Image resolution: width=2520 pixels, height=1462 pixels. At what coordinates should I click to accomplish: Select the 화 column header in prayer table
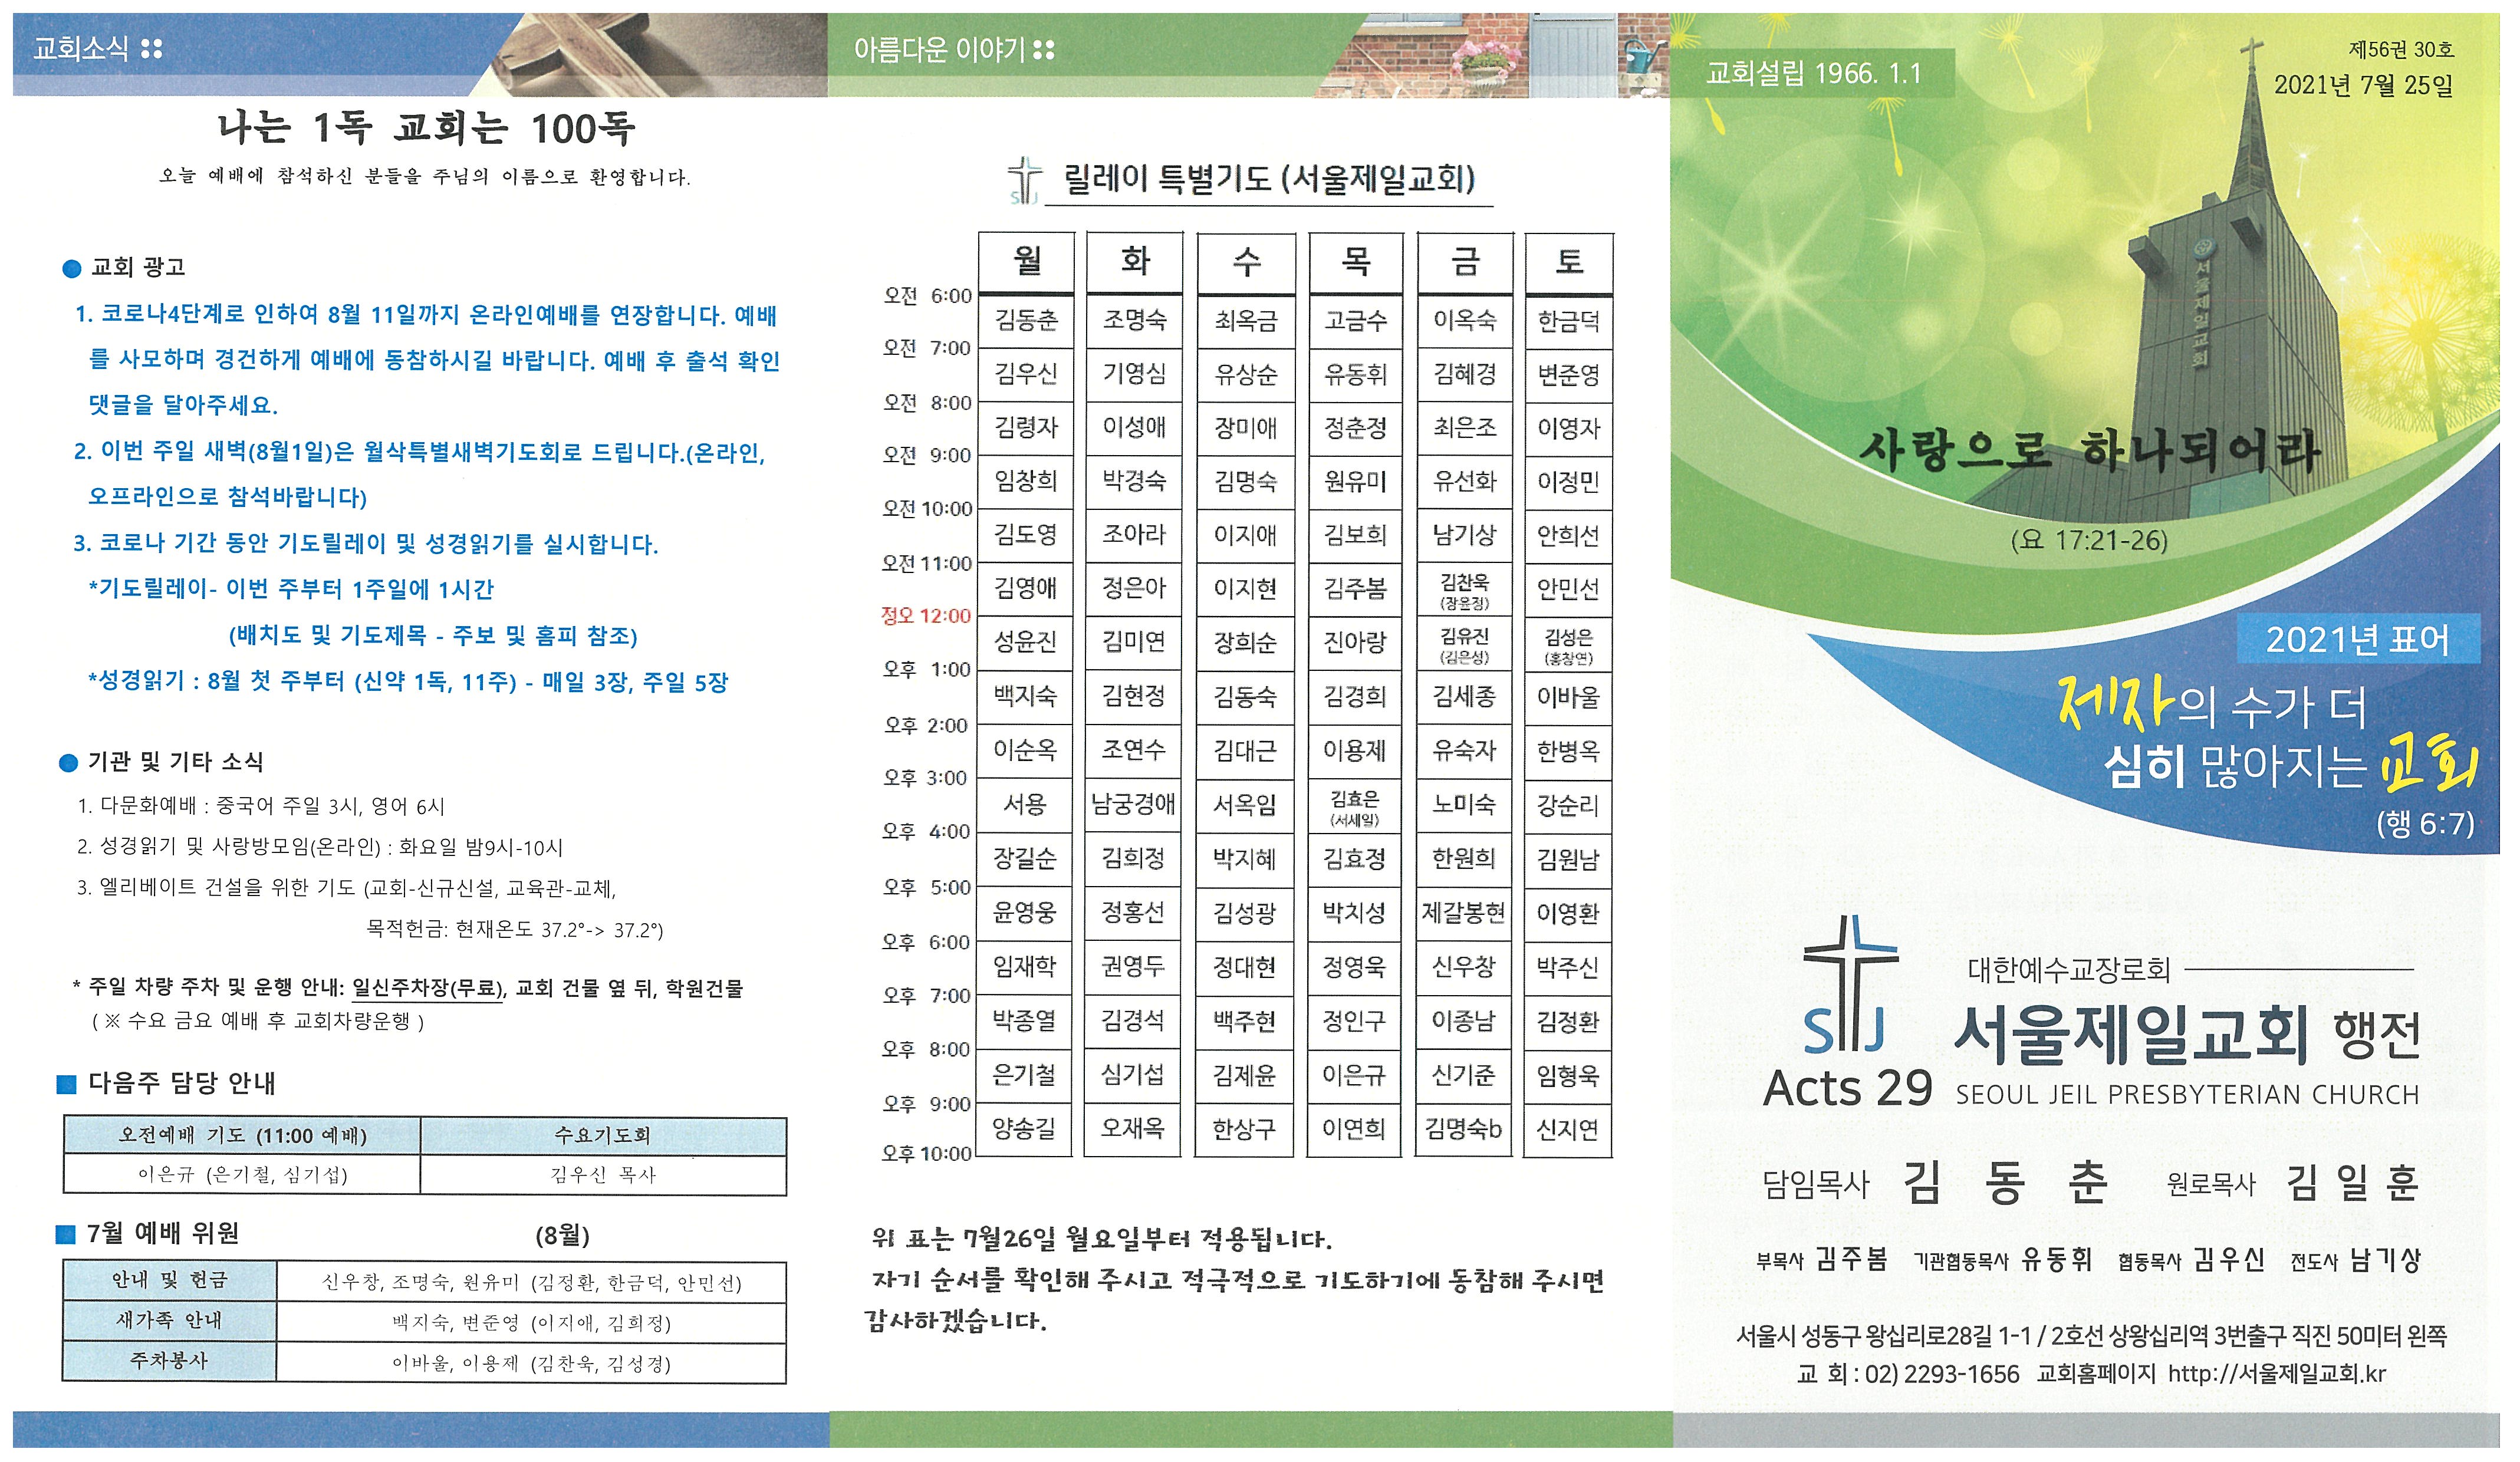click(x=1135, y=262)
